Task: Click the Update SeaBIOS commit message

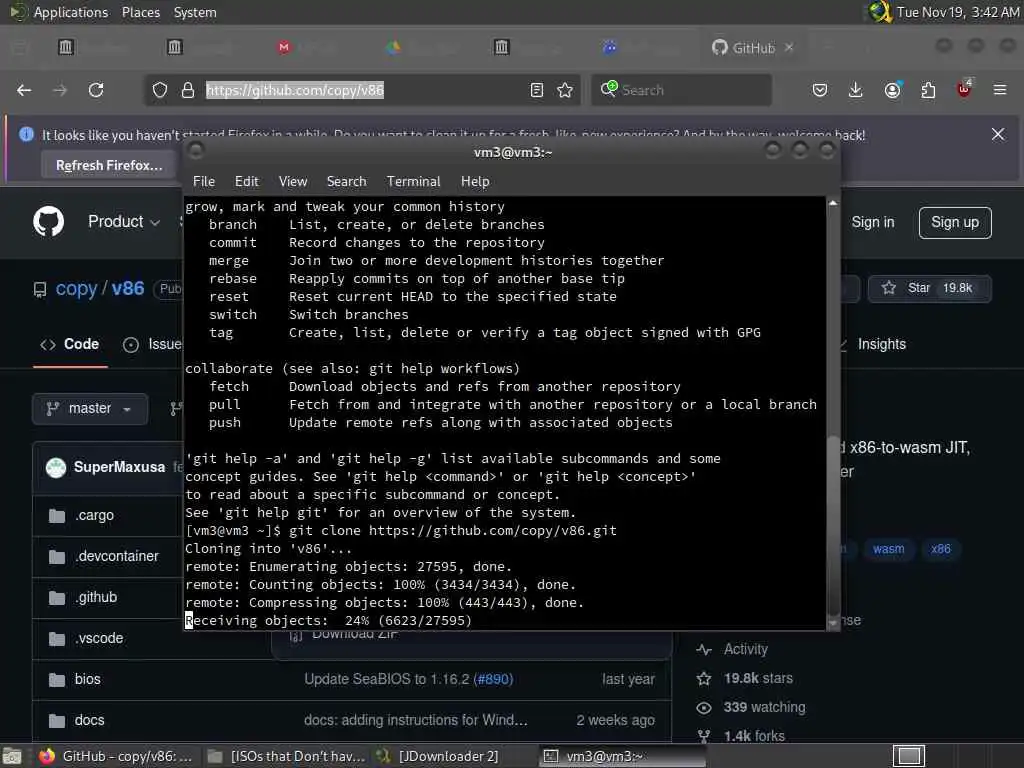Action: (x=387, y=680)
